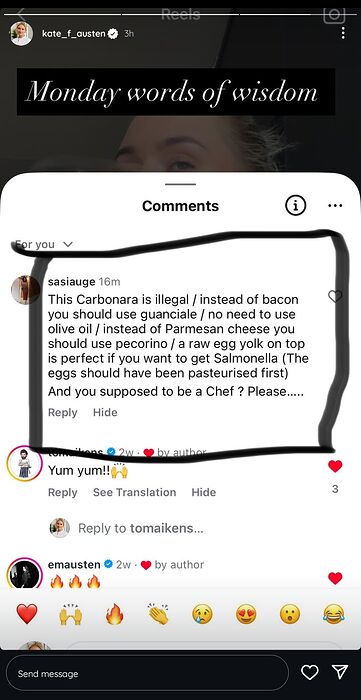Unlike the tomaikens Yum yum comment
The width and height of the screenshot is (361, 700).
335,466
